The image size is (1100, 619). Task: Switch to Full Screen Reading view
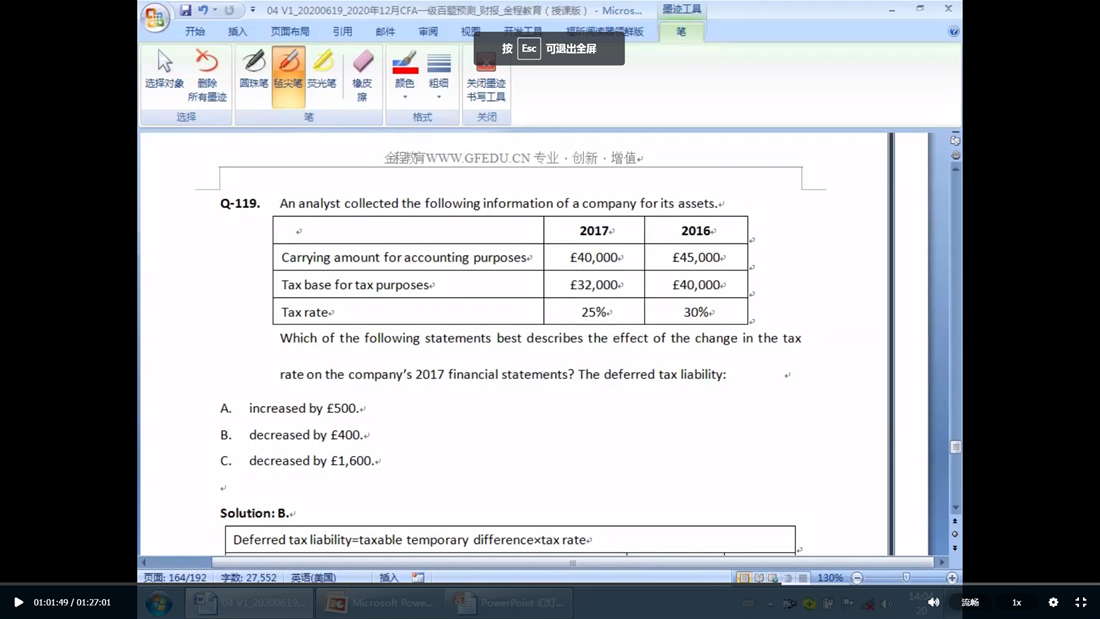click(758, 578)
